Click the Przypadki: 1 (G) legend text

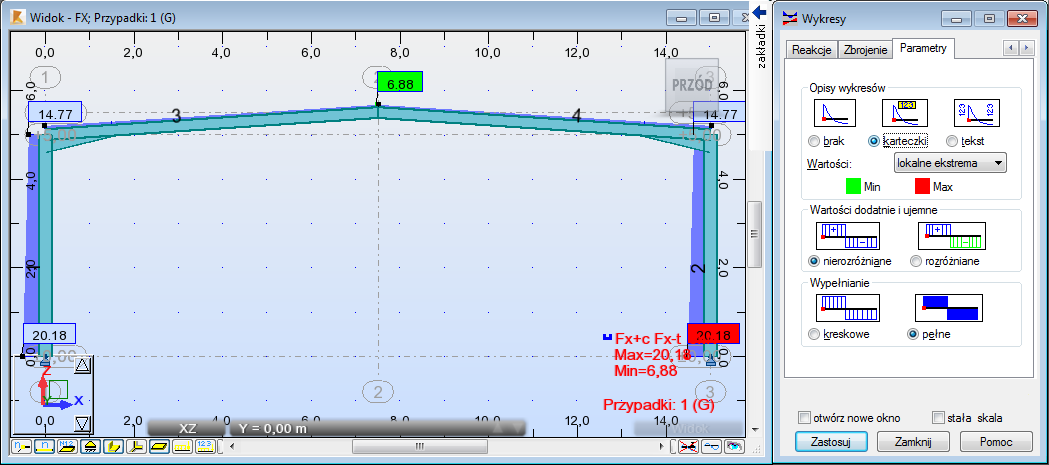pyautogui.click(x=659, y=405)
